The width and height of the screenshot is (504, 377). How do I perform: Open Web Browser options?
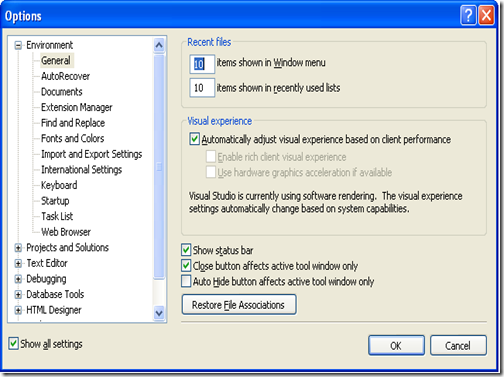tap(66, 232)
